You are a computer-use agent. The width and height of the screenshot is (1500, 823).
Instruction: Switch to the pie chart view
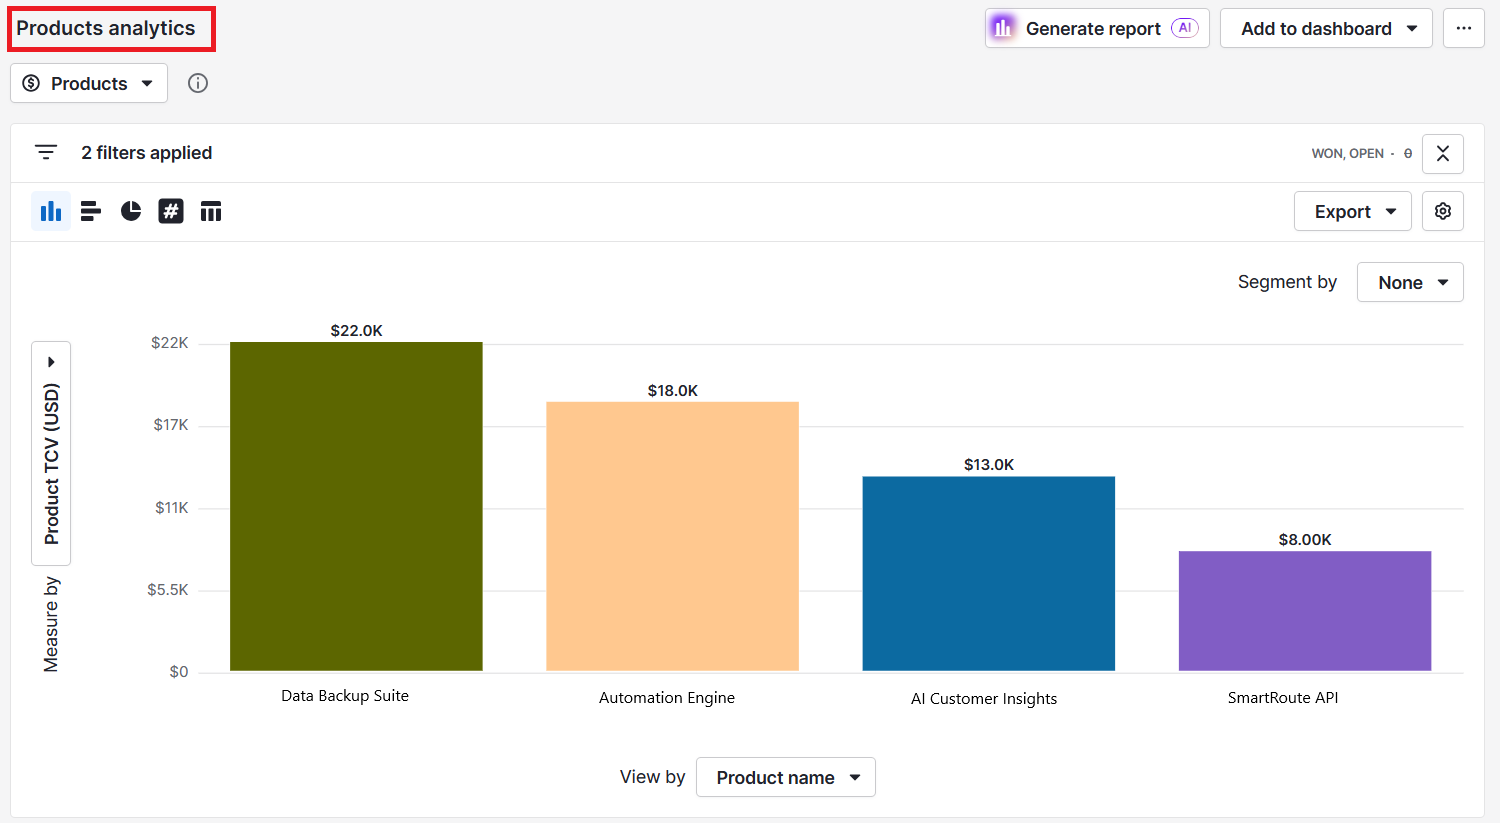[x=131, y=211]
